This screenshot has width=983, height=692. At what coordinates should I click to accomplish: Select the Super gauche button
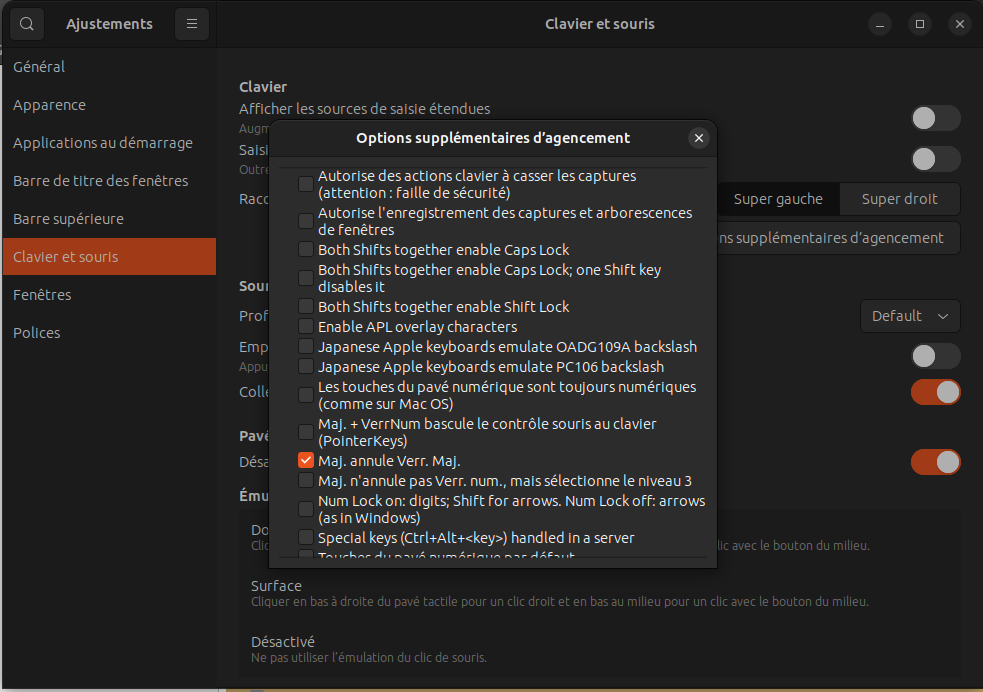coord(778,199)
